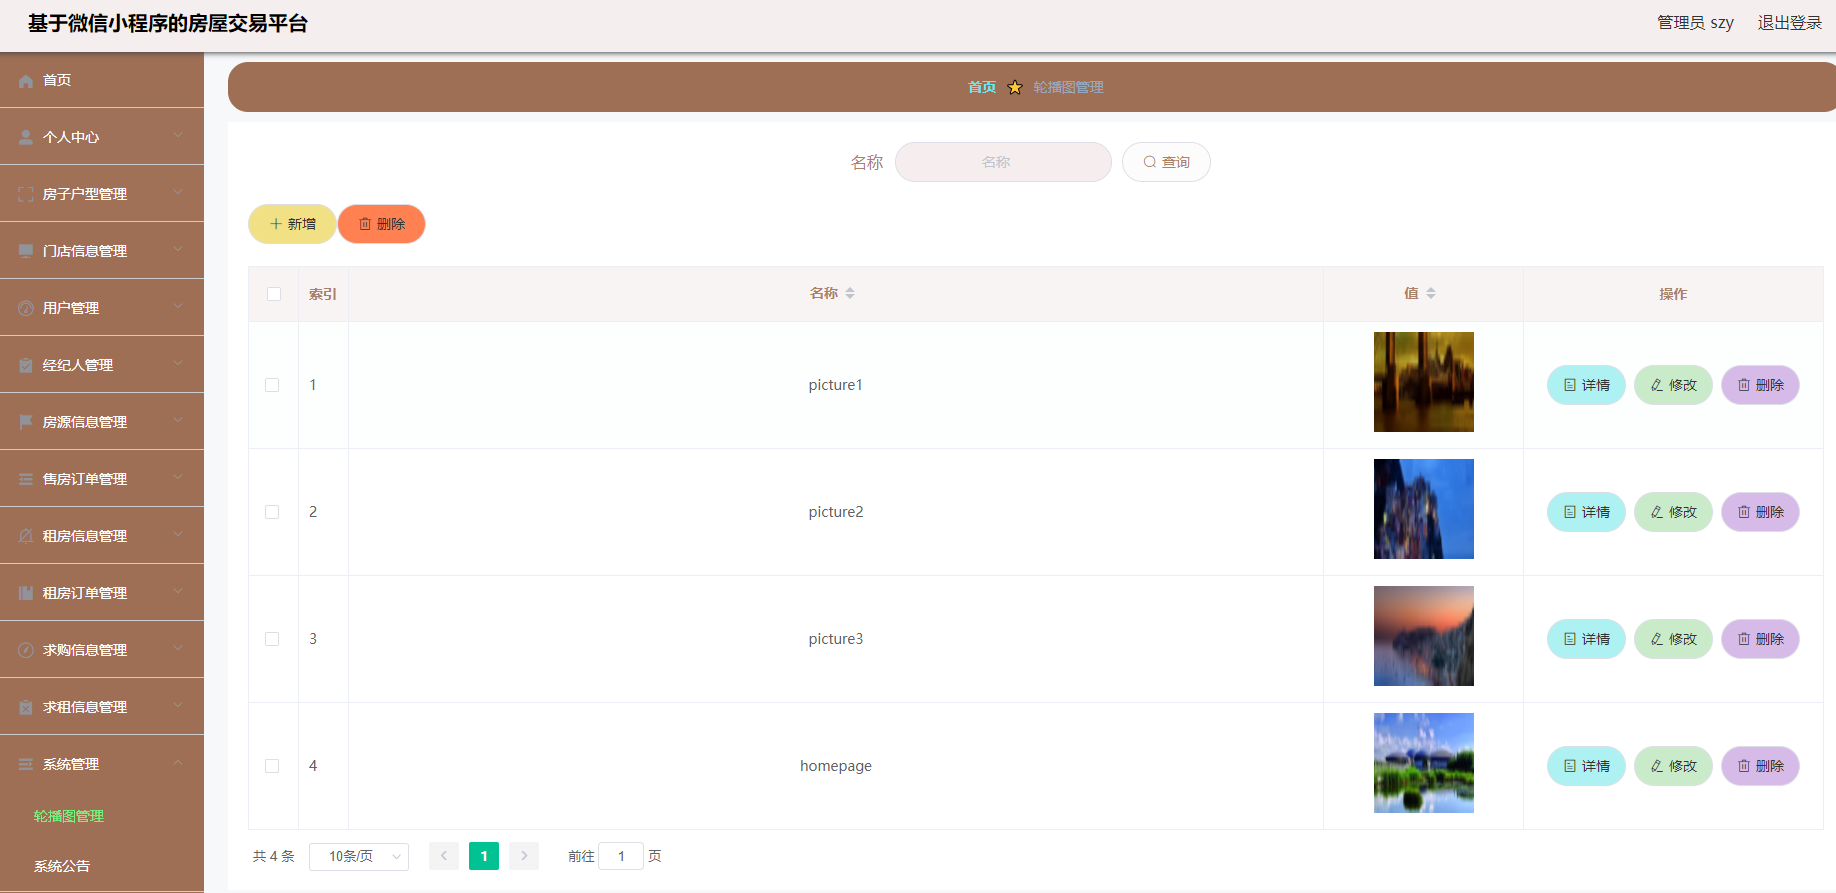Select 轮播图管理 in the sidebar
This screenshot has width=1836, height=893.
point(69,816)
